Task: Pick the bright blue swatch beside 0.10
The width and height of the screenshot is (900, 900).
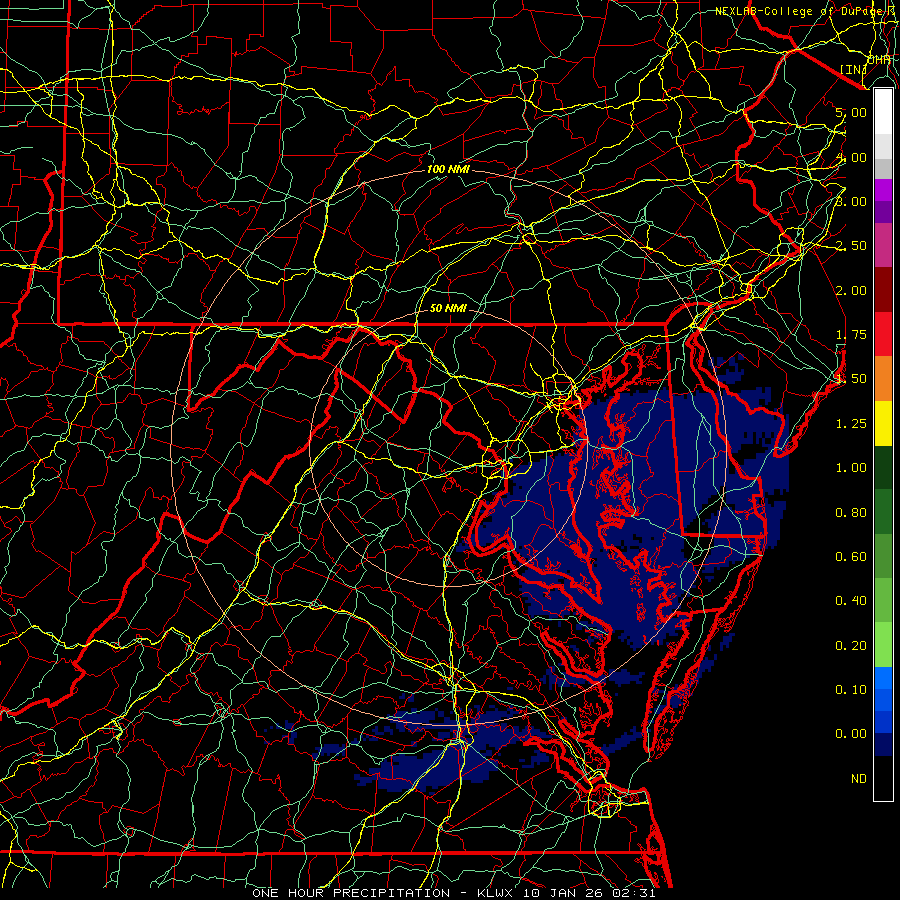Action: [x=883, y=678]
